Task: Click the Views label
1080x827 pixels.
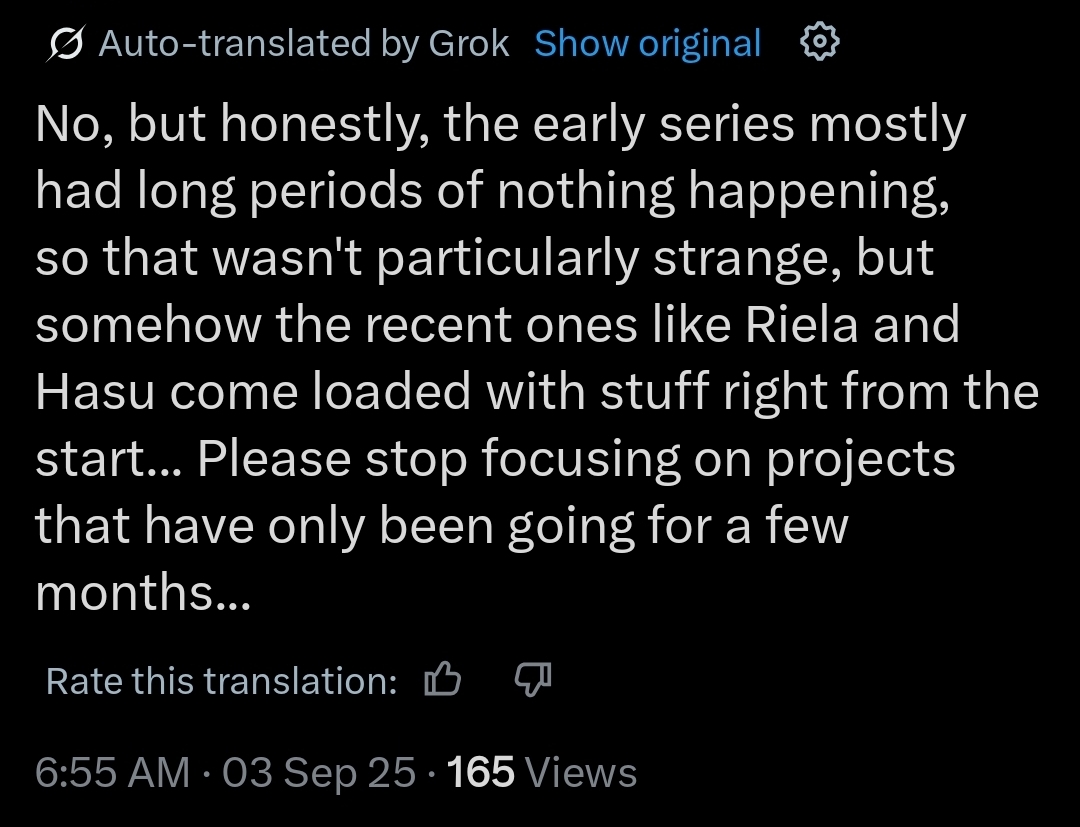Action: click(x=581, y=772)
